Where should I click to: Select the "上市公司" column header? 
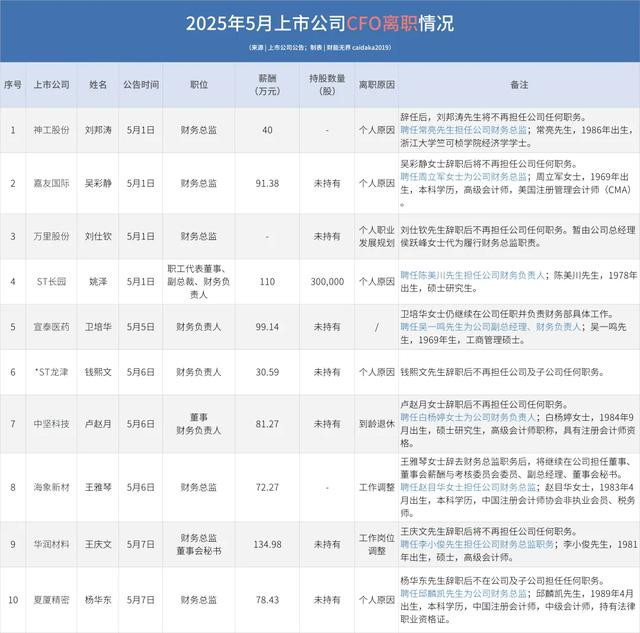point(51,85)
